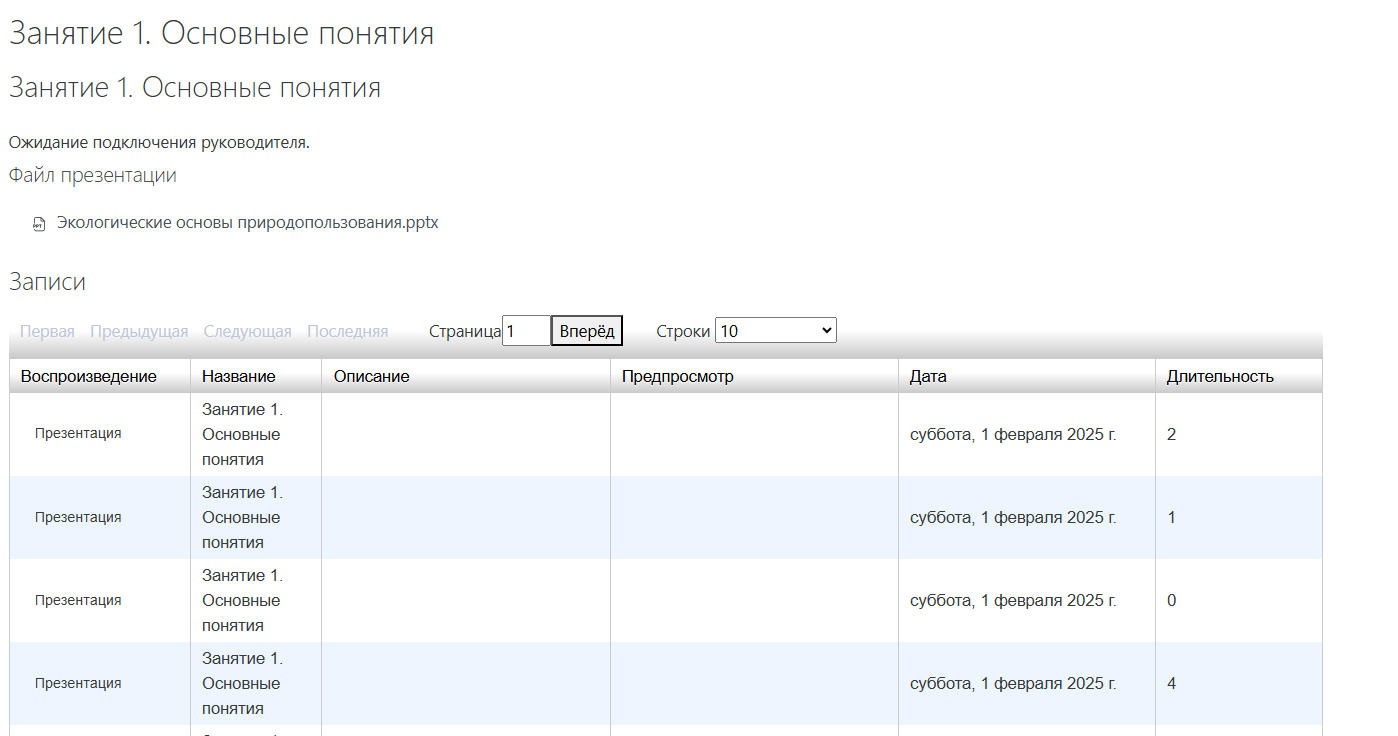Open Экологические основы природопользования.pptx file link
This screenshot has width=1398, height=736.
[247, 223]
